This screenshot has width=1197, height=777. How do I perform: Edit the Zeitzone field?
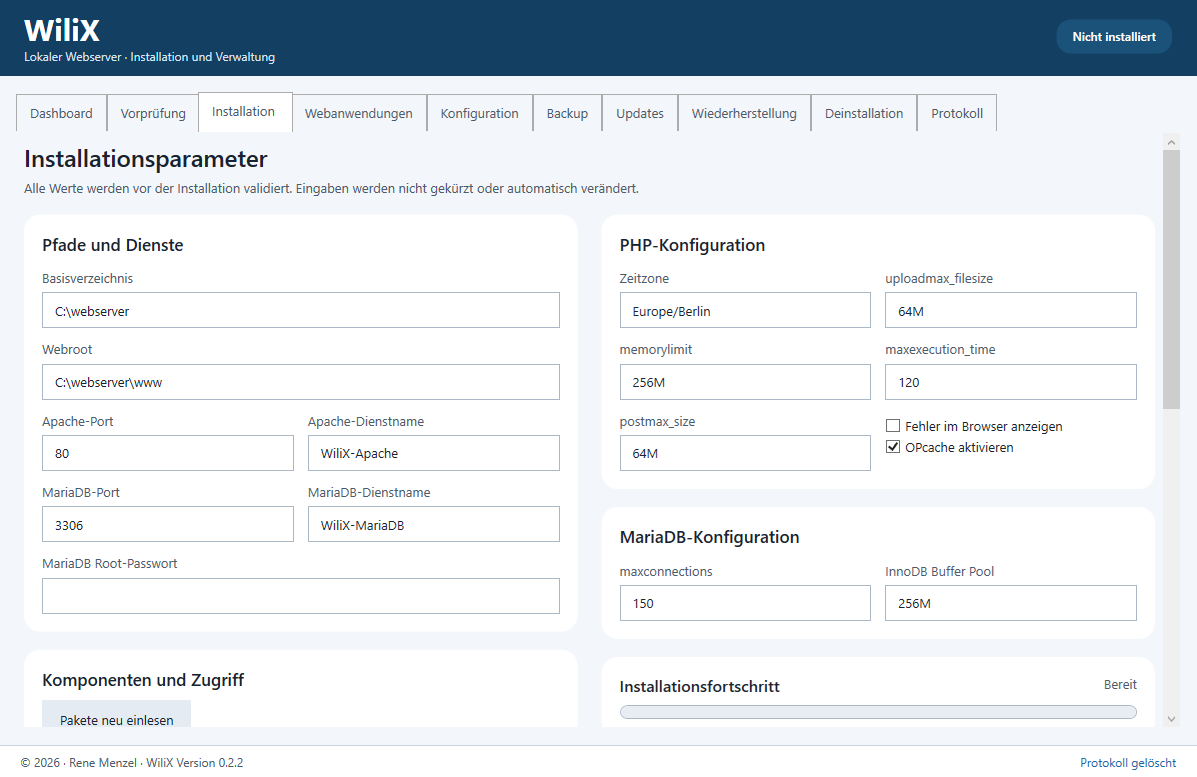point(745,311)
